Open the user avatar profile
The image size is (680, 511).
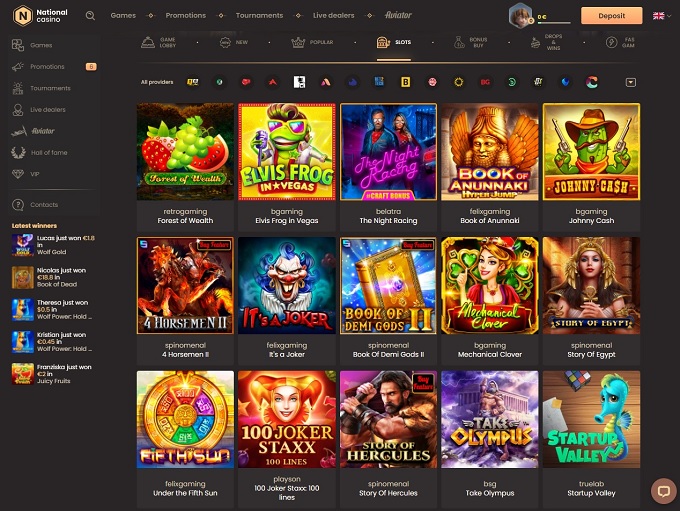coord(520,16)
